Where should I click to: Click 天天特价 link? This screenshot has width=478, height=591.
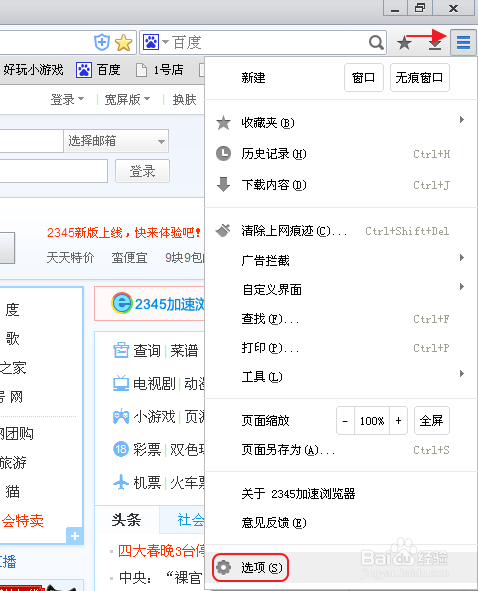70,258
